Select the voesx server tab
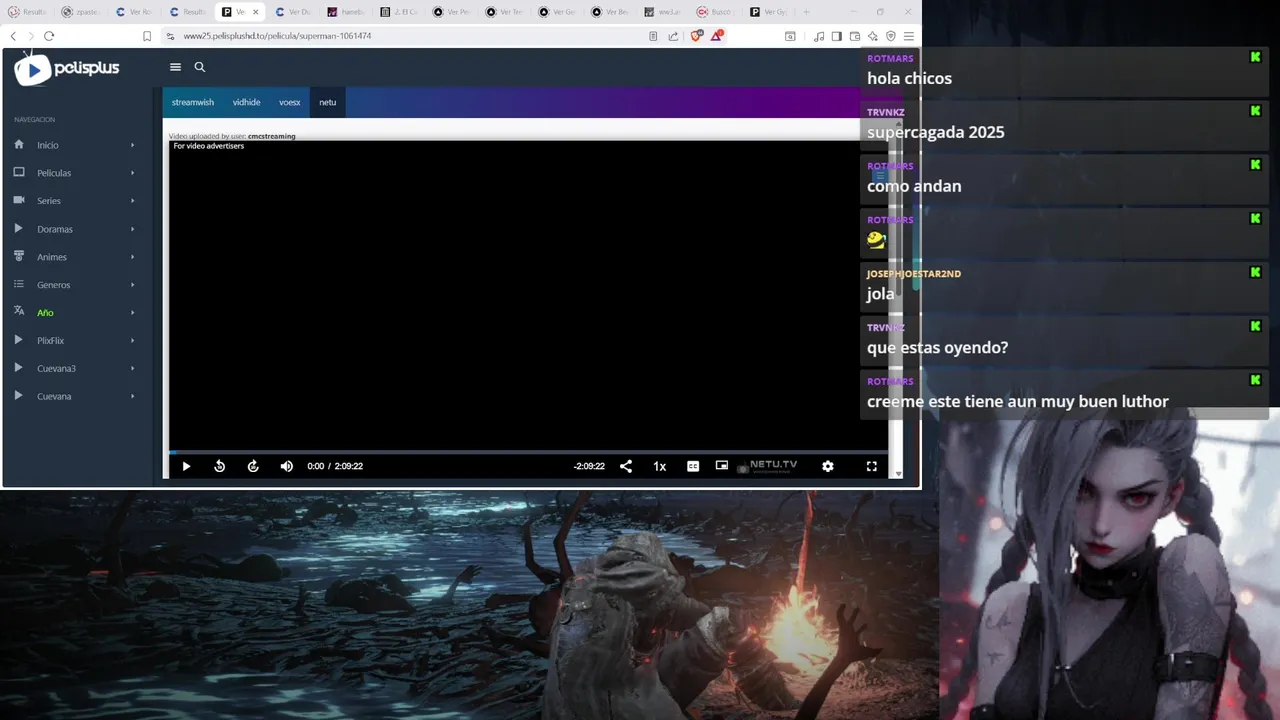This screenshot has height=720, width=1280. (290, 102)
